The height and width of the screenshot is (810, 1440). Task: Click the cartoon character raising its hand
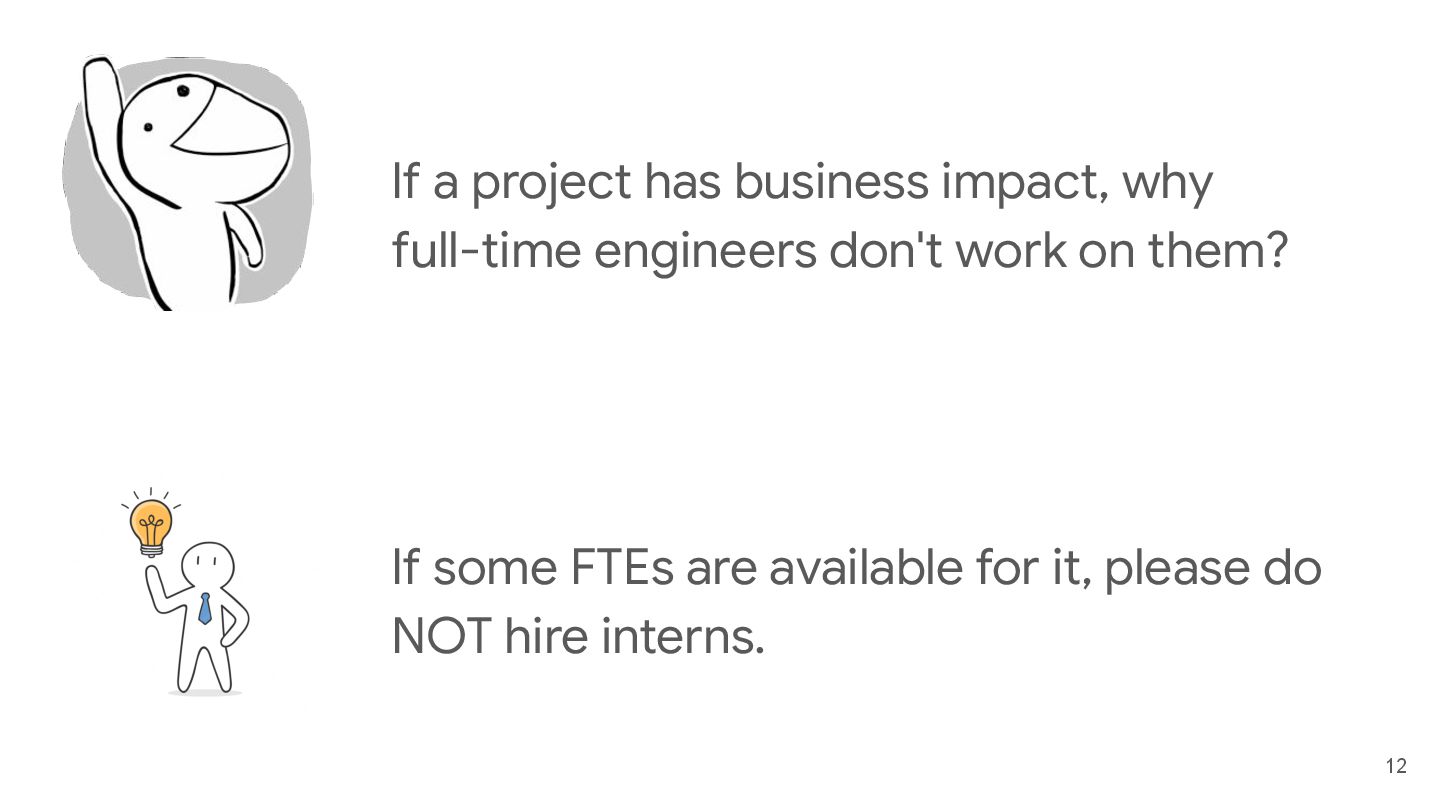[x=190, y=180]
